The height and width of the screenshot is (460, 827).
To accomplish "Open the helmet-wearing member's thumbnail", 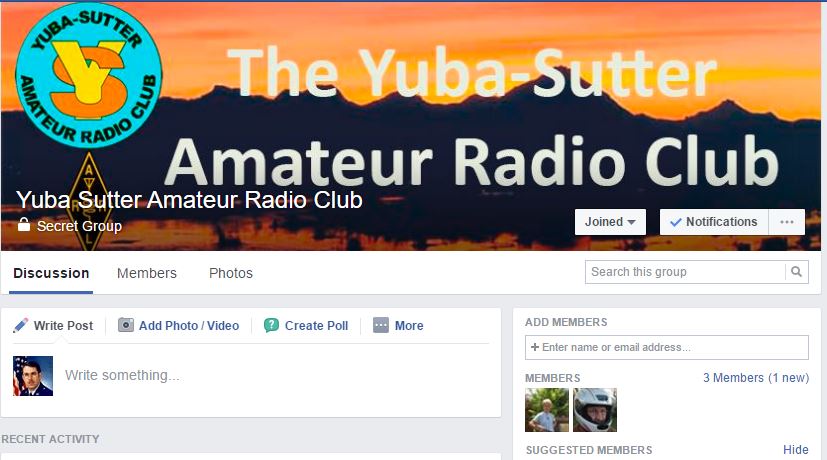I will [x=595, y=410].
